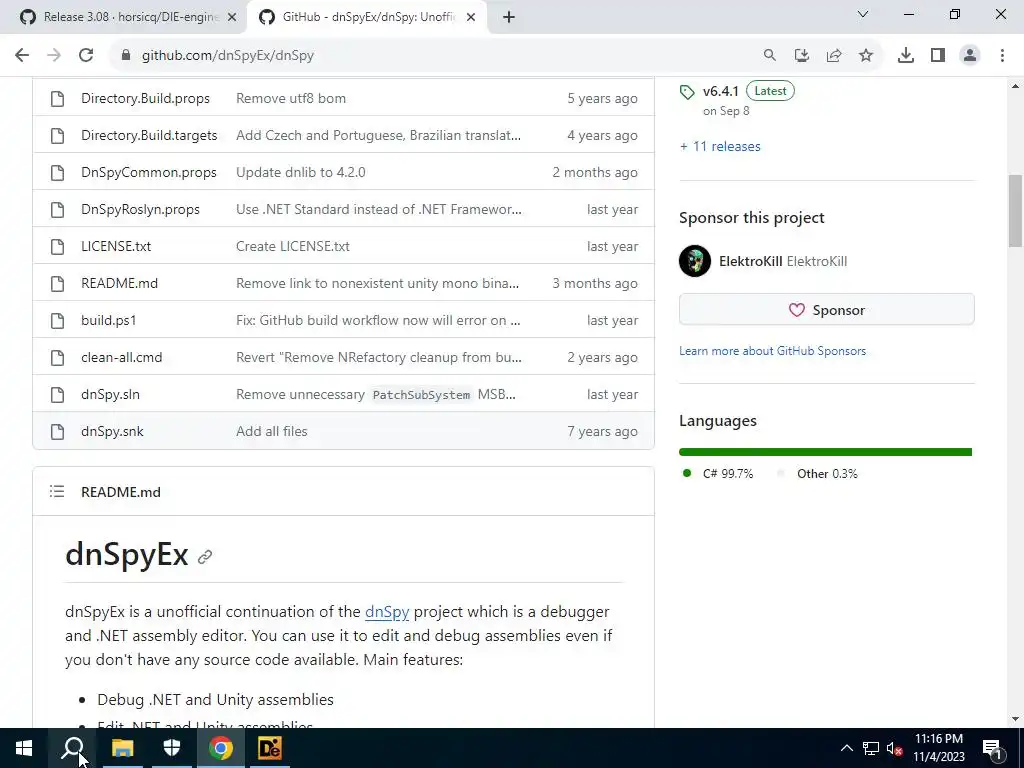Click the file icon beside dnSpy.snk
This screenshot has width=1024, height=768.
(x=57, y=432)
